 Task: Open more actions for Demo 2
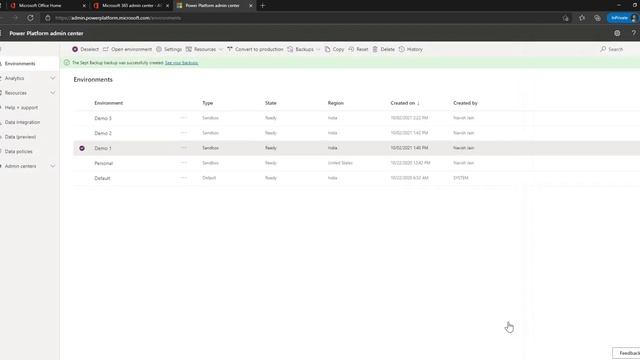[x=184, y=133]
